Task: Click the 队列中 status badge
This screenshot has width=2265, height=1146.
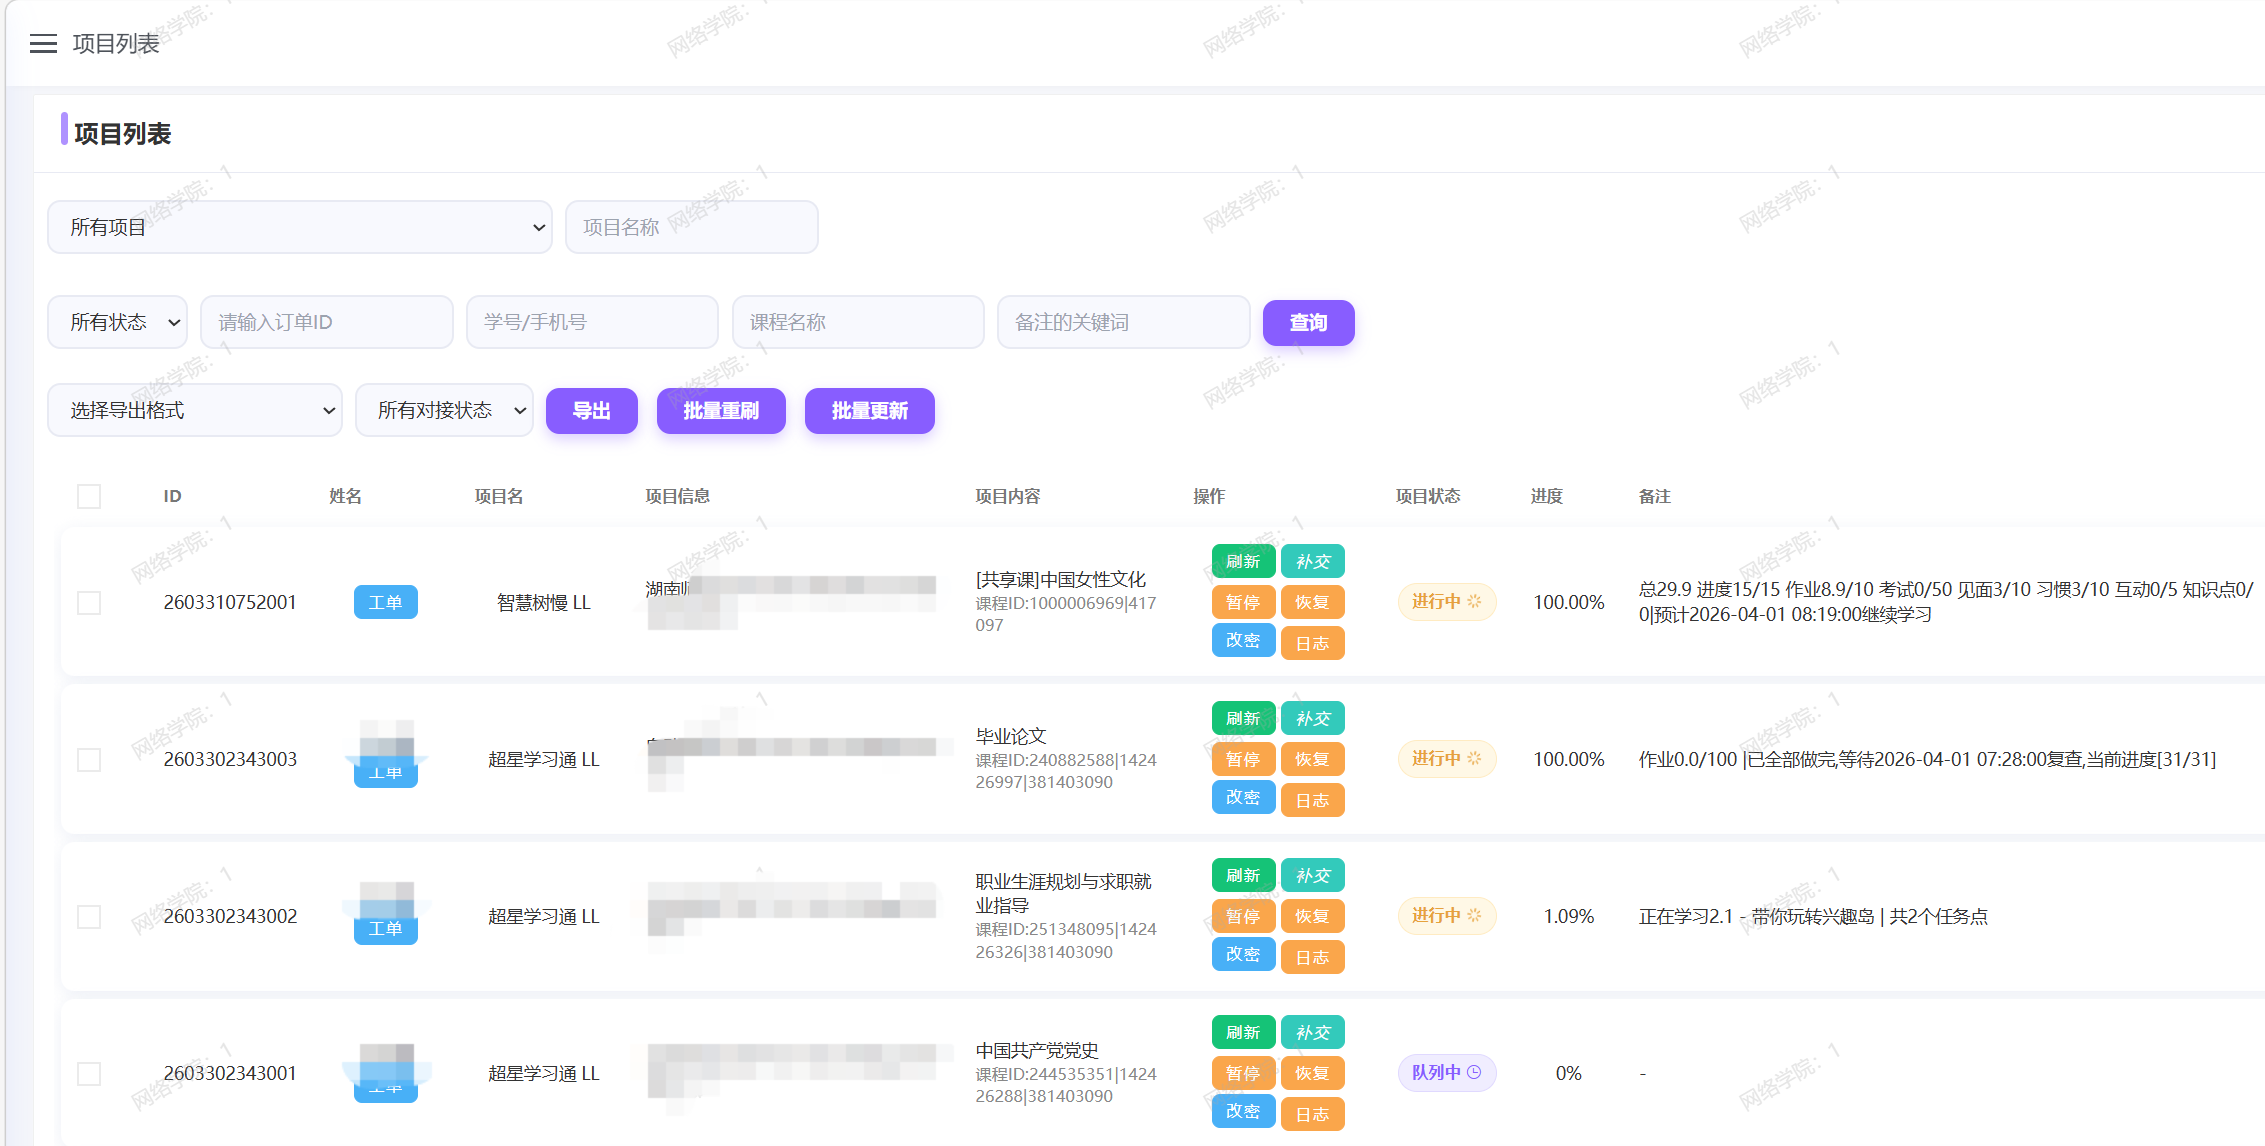Action: pos(1447,1072)
